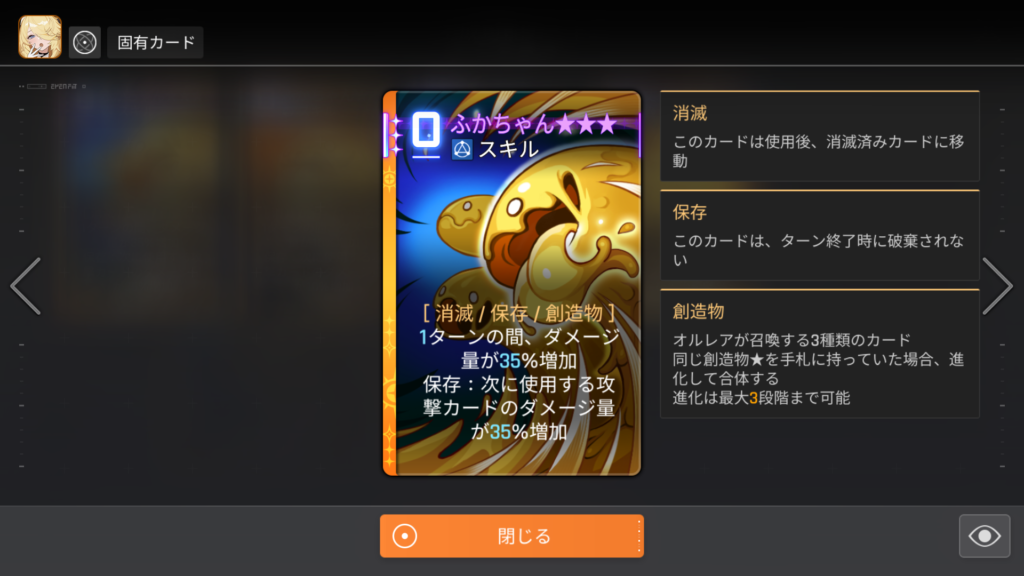Open the 消滅 keyword description panel
This screenshot has width=1024, height=576.
(820, 136)
